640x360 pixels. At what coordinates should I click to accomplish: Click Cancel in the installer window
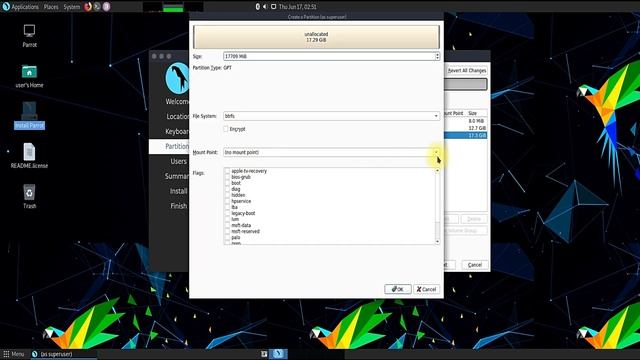tap(475, 265)
